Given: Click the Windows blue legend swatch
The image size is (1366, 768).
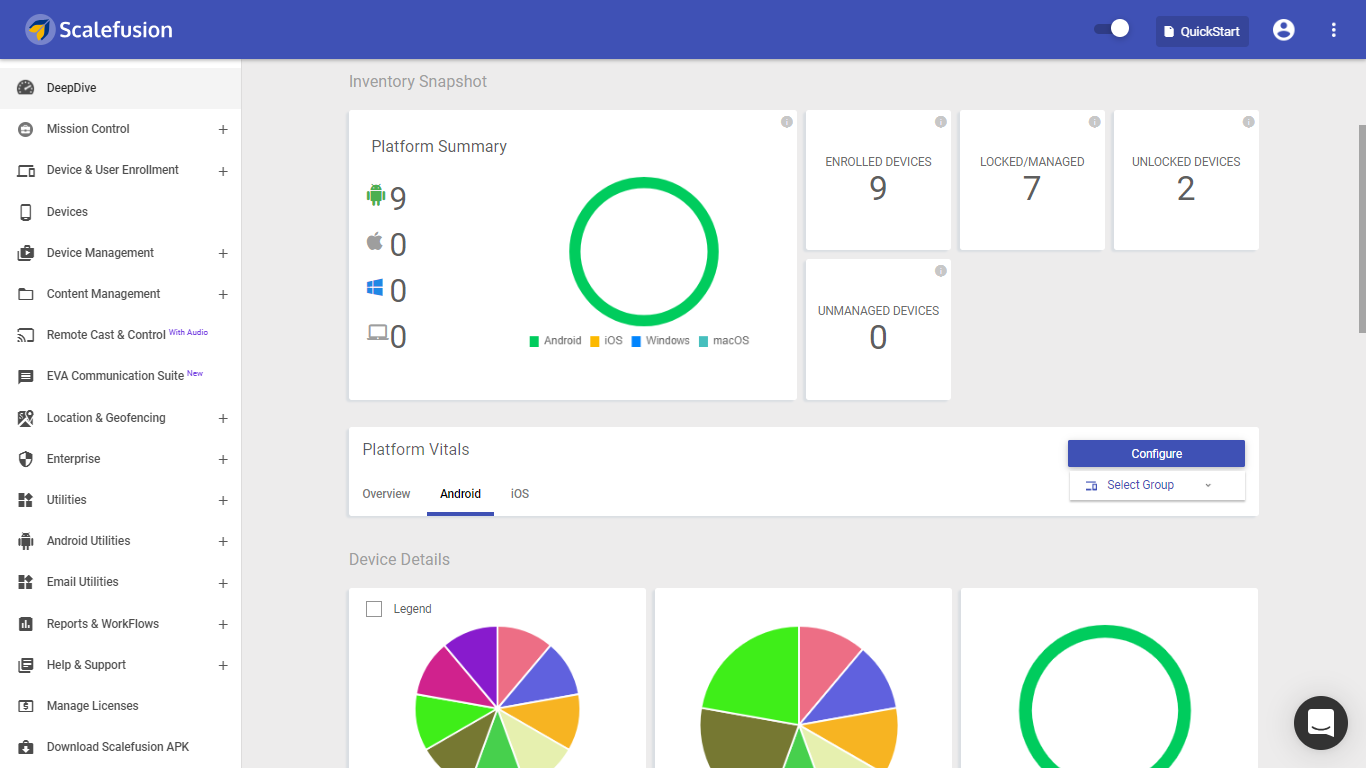Looking at the screenshot, I should [636, 341].
